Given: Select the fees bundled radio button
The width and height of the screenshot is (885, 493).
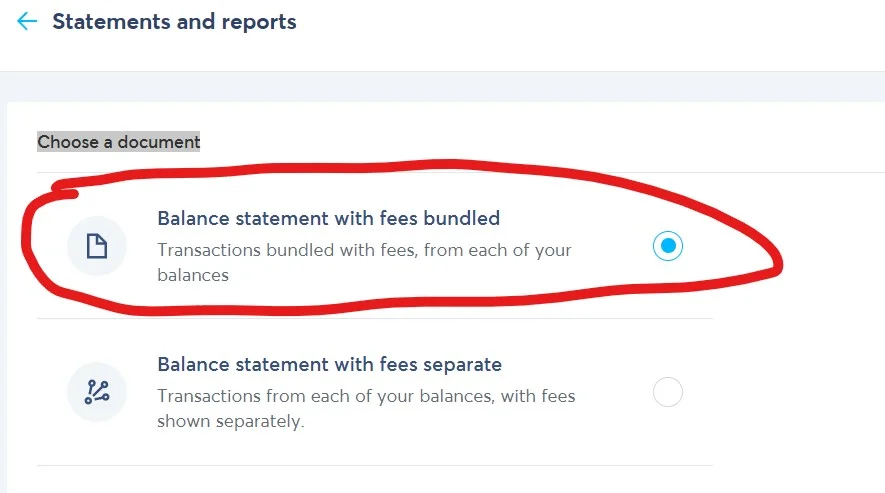Looking at the screenshot, I should pos(668,246).
